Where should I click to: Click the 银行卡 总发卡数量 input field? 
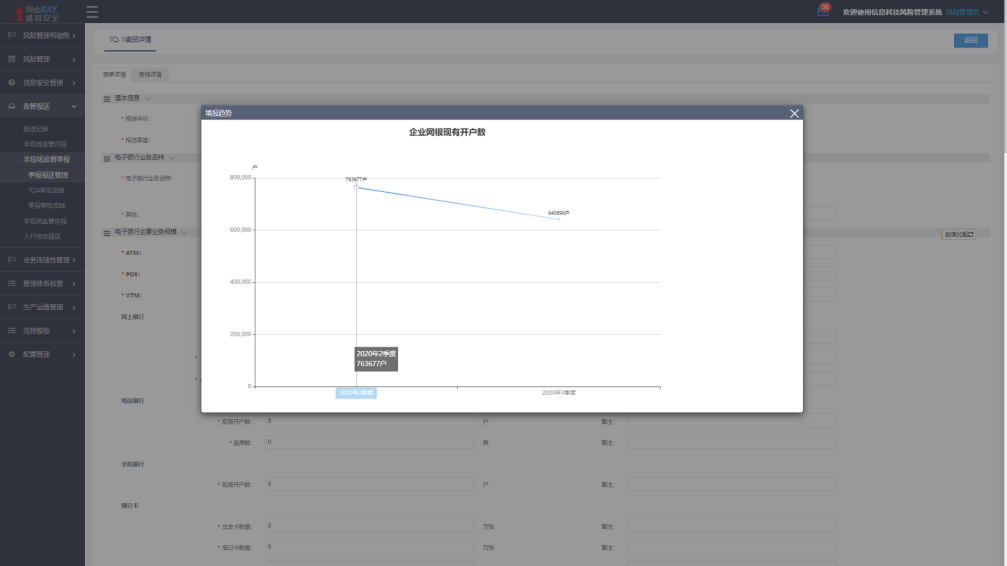(x=369, y=526)
